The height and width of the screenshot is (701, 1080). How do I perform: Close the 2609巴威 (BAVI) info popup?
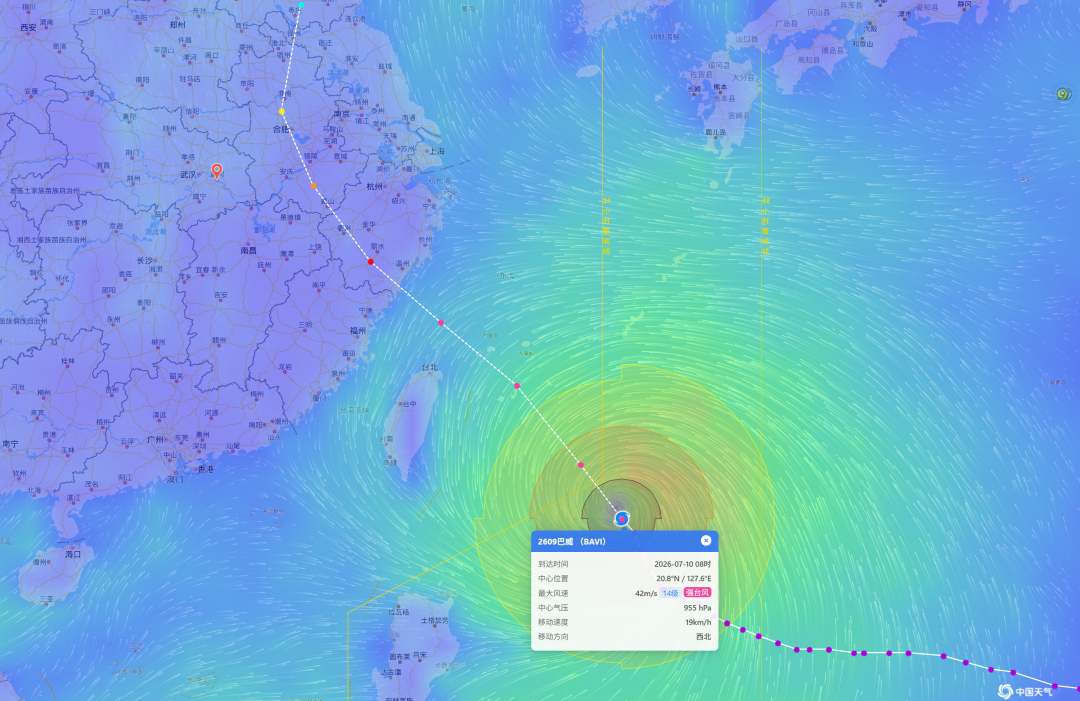click(x=705, y=541)
